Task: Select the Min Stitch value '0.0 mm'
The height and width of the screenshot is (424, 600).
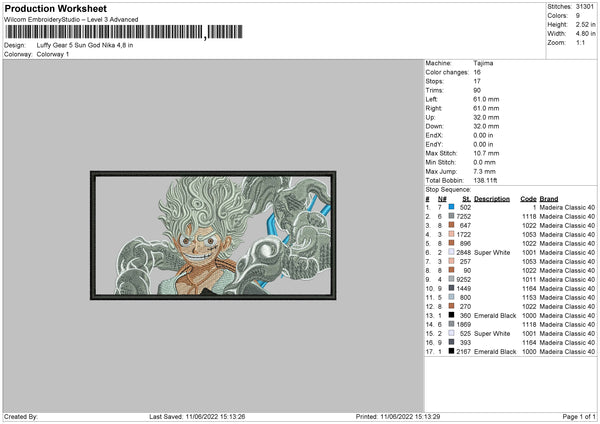Action: coord(484,162)
